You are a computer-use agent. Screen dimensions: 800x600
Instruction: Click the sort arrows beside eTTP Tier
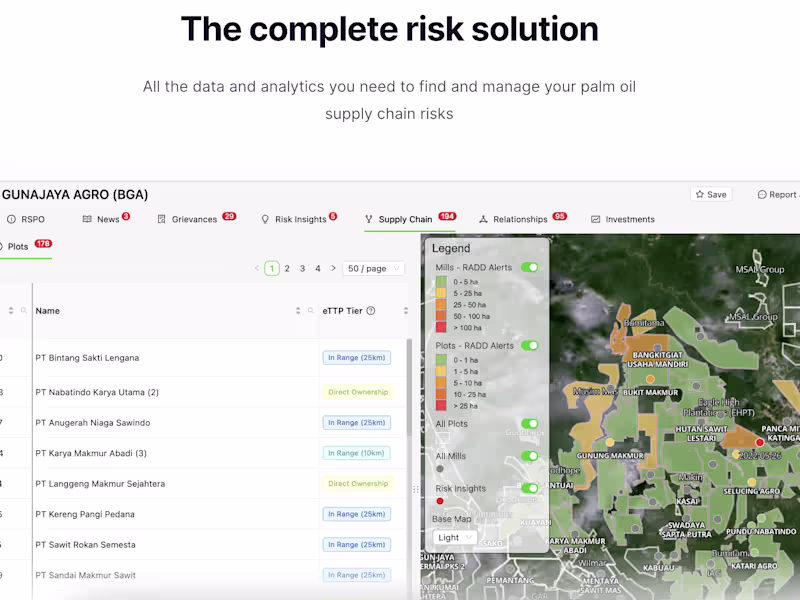tap(406, 311)
